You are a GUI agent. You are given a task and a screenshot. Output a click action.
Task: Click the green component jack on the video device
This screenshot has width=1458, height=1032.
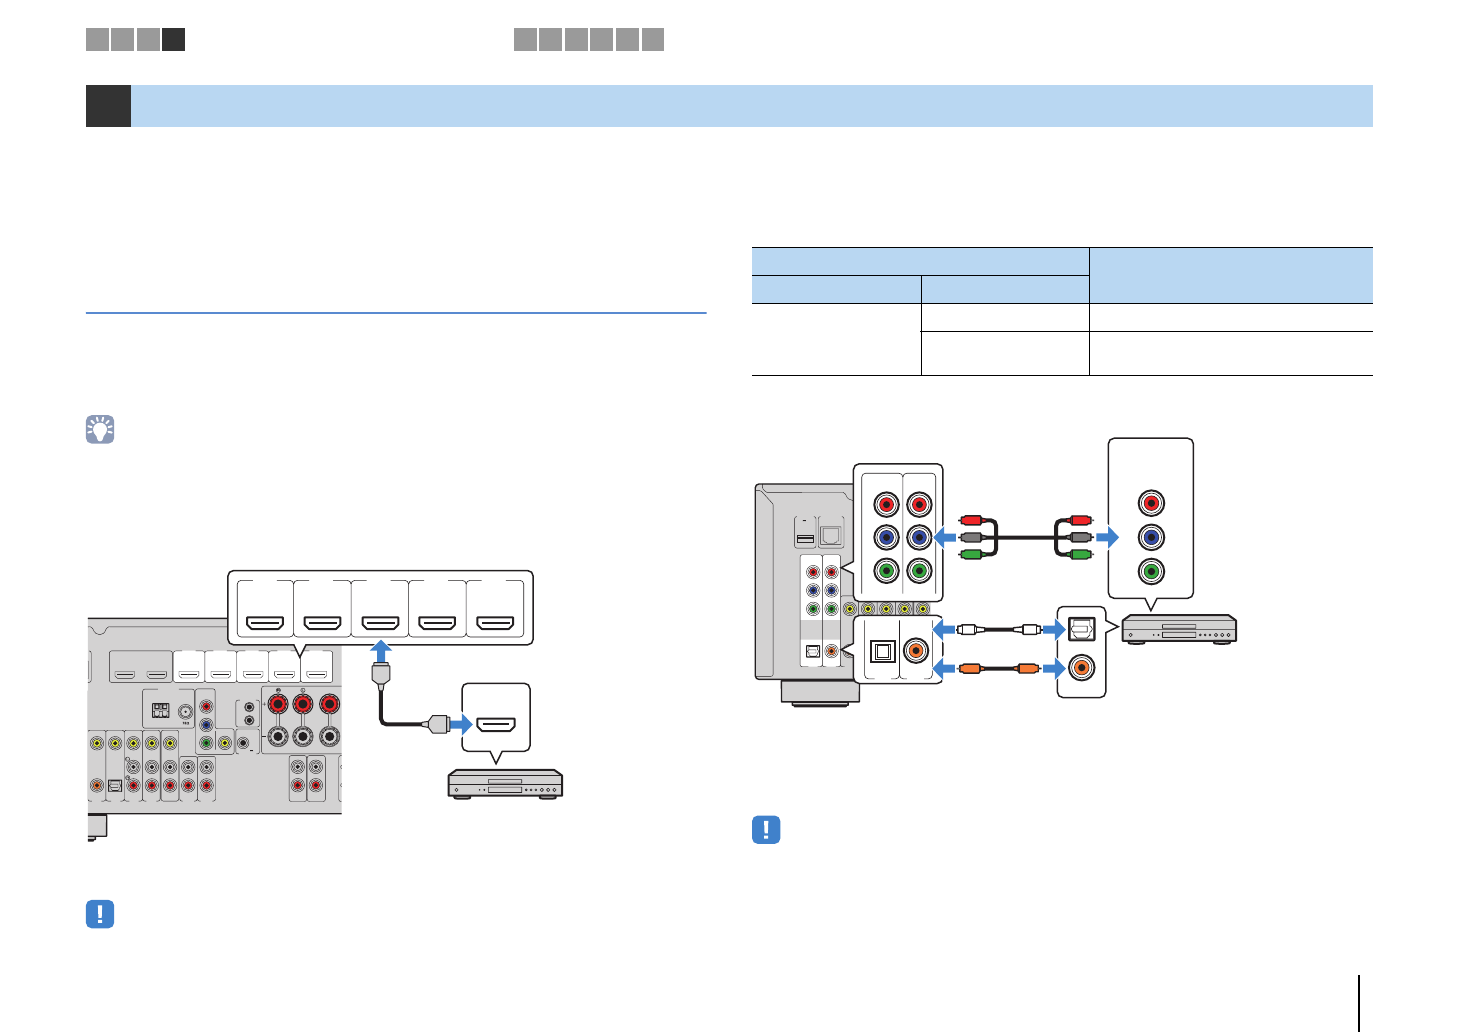(x=1151, y=572)
